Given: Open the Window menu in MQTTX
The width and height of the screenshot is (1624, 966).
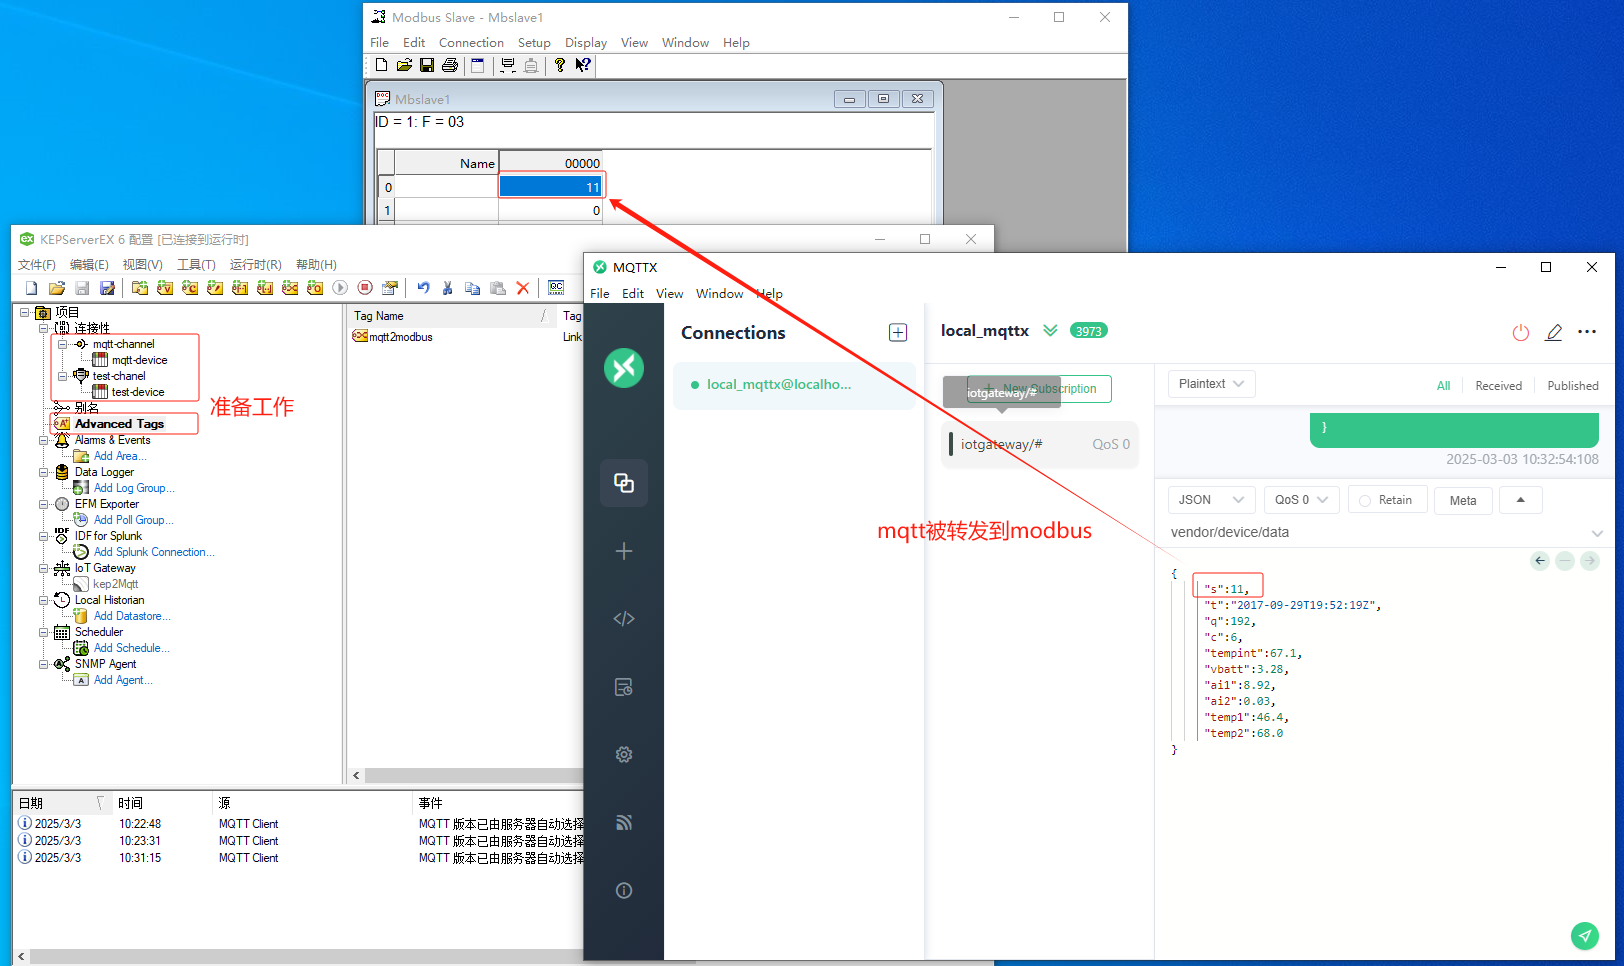Looking at the screenshot, I should tap(720, 294).
